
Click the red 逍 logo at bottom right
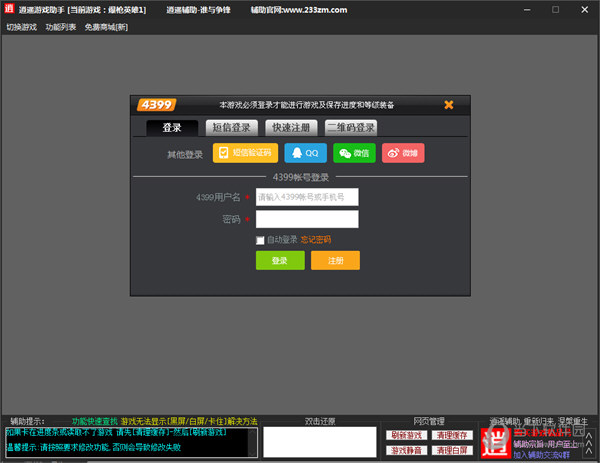point(496,443)
